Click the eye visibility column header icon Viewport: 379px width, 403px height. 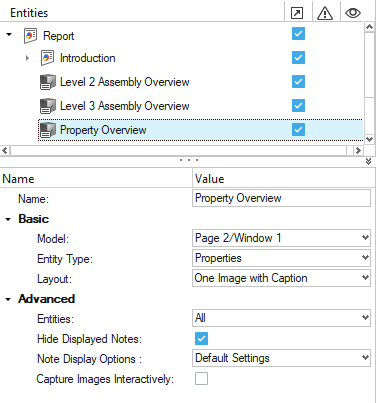click(353, 13)
